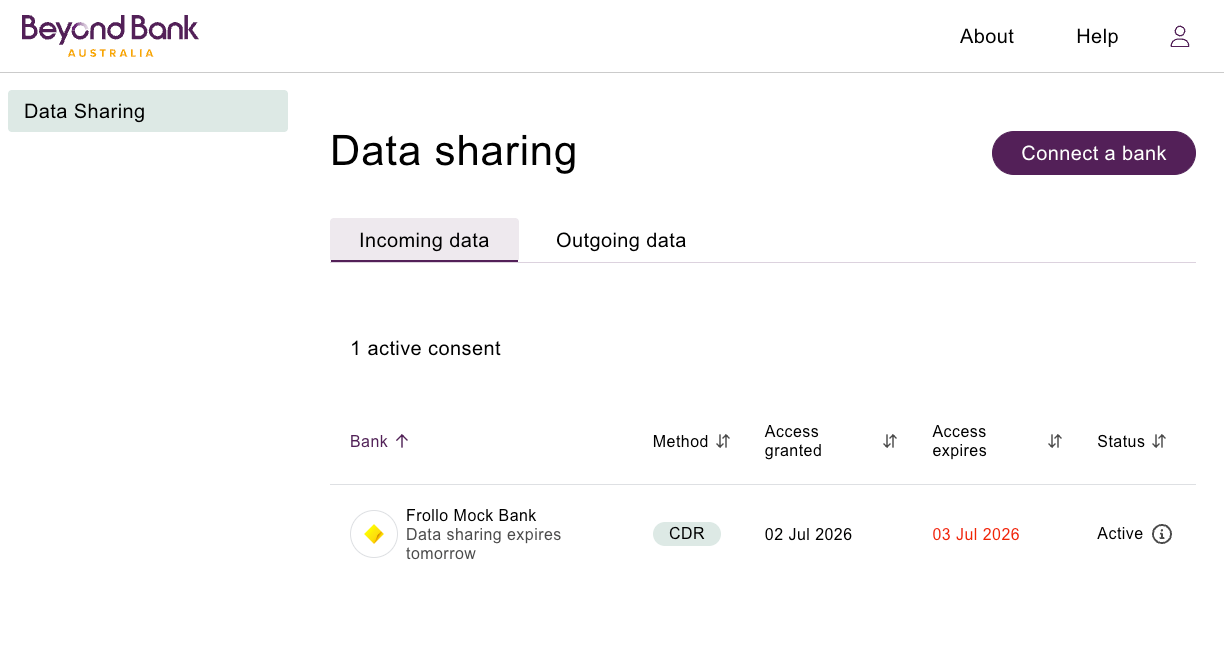Image resolution: width=1224 pixels, height=650 pixels.
Task: Sort by Bank column arrow
Action: click(402, 441)
